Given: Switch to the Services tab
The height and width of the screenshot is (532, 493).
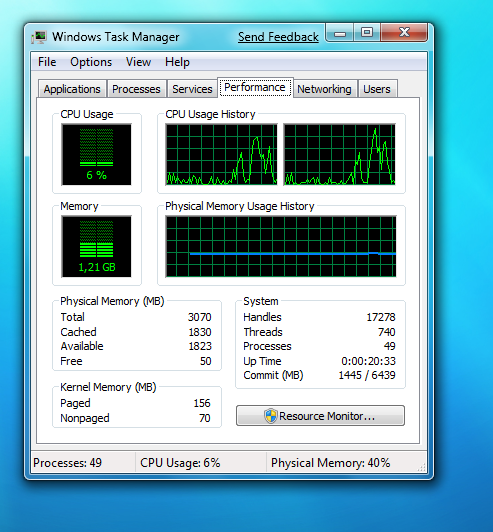Looking at the screenshot, I should pyautogui.click(x=192, y=89).
